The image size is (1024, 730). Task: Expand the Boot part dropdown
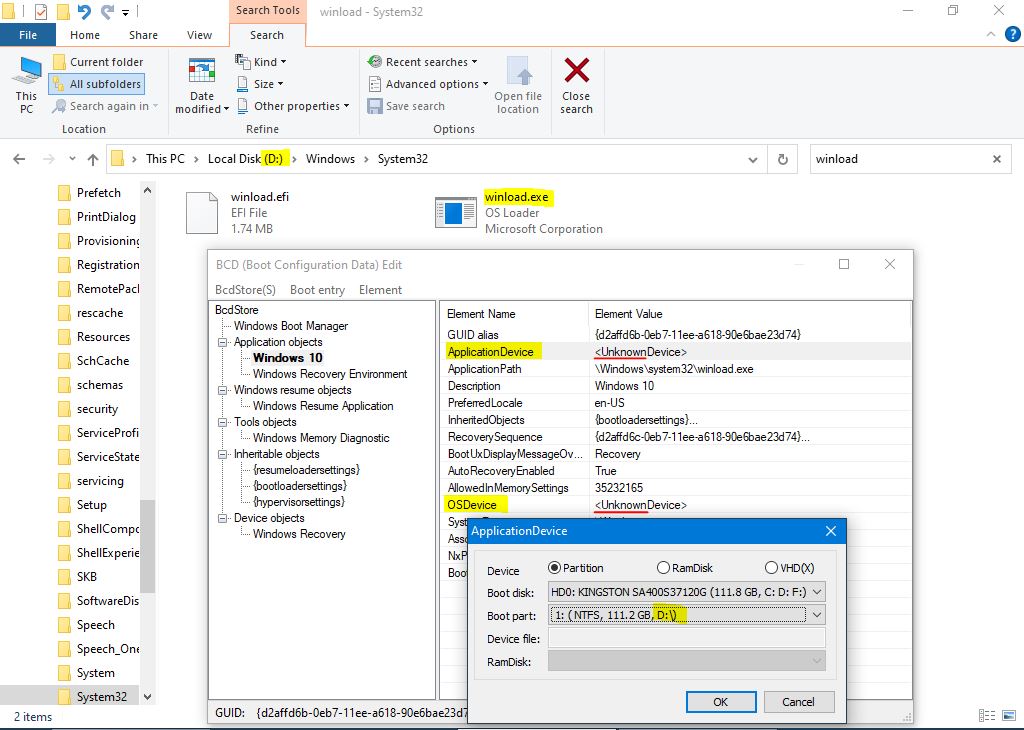[x=686, y=615]
